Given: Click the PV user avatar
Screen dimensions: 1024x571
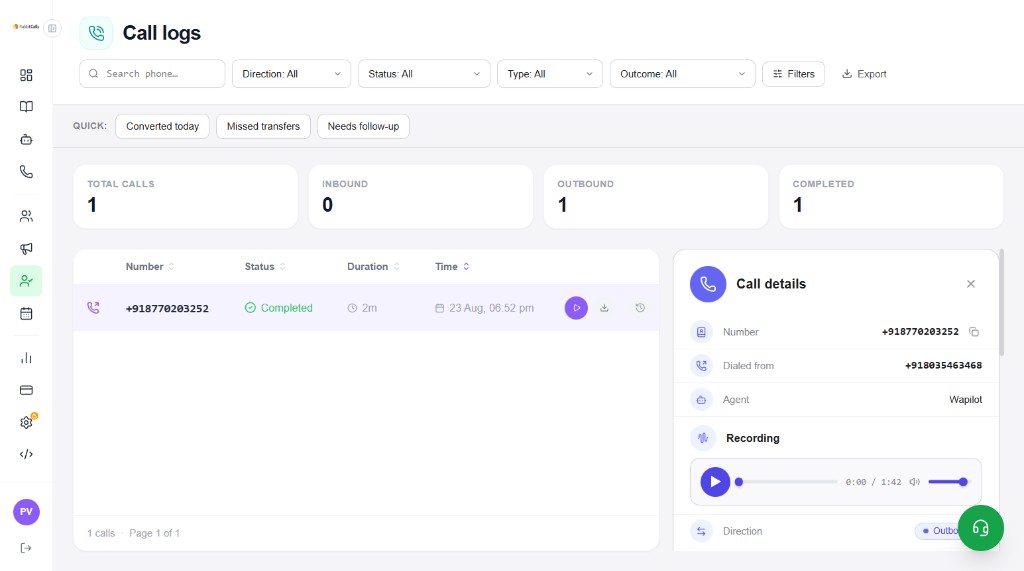Looking at the screenshot, I should [x=26, y=512].
